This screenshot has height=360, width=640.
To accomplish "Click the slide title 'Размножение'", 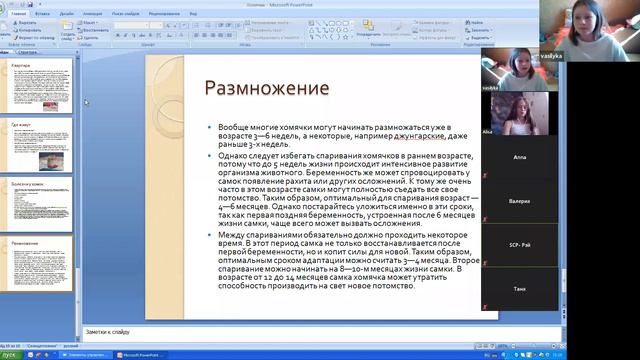I will (x=267, y=88).
